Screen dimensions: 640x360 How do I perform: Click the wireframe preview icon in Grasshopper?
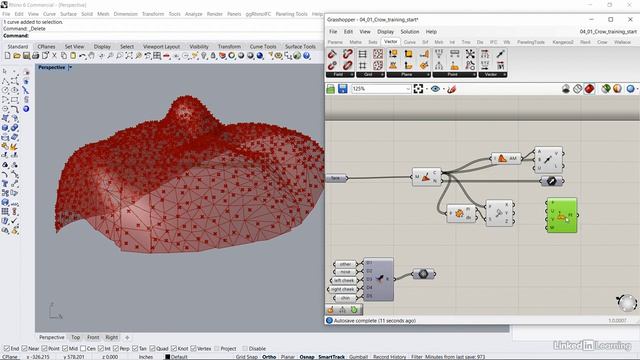(577, 89)
